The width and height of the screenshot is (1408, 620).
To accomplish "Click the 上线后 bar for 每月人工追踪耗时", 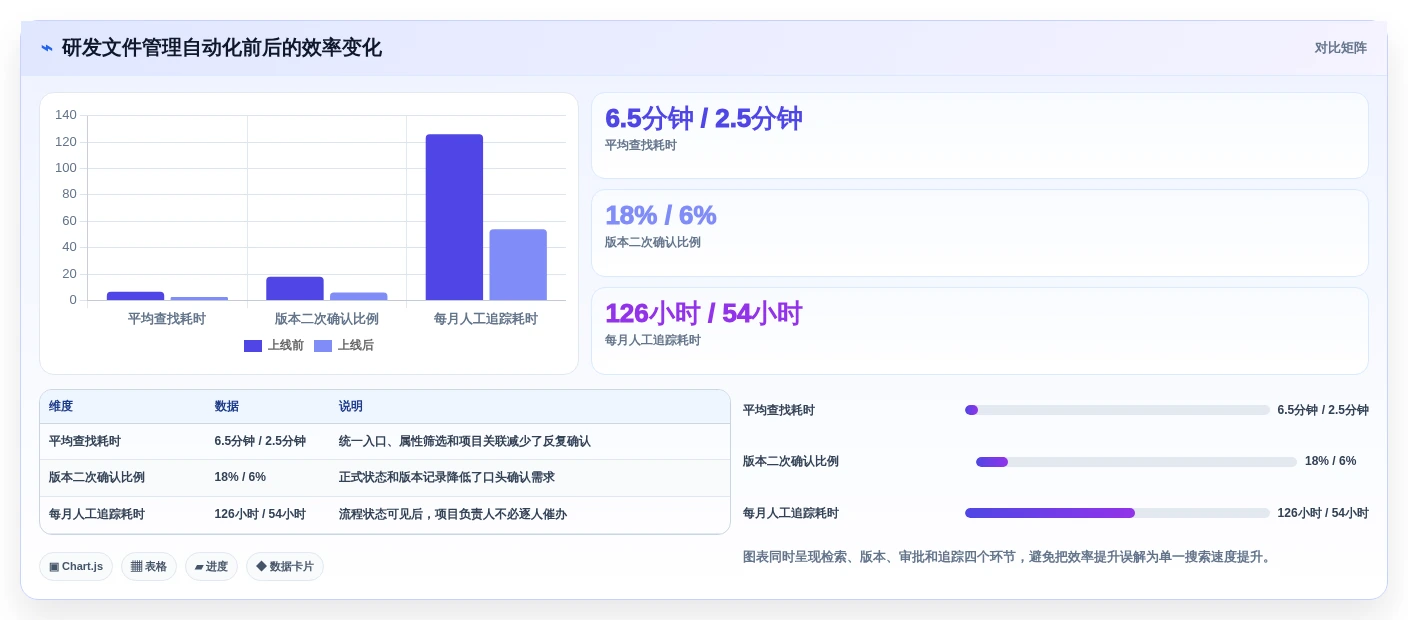I will point(518,265).
